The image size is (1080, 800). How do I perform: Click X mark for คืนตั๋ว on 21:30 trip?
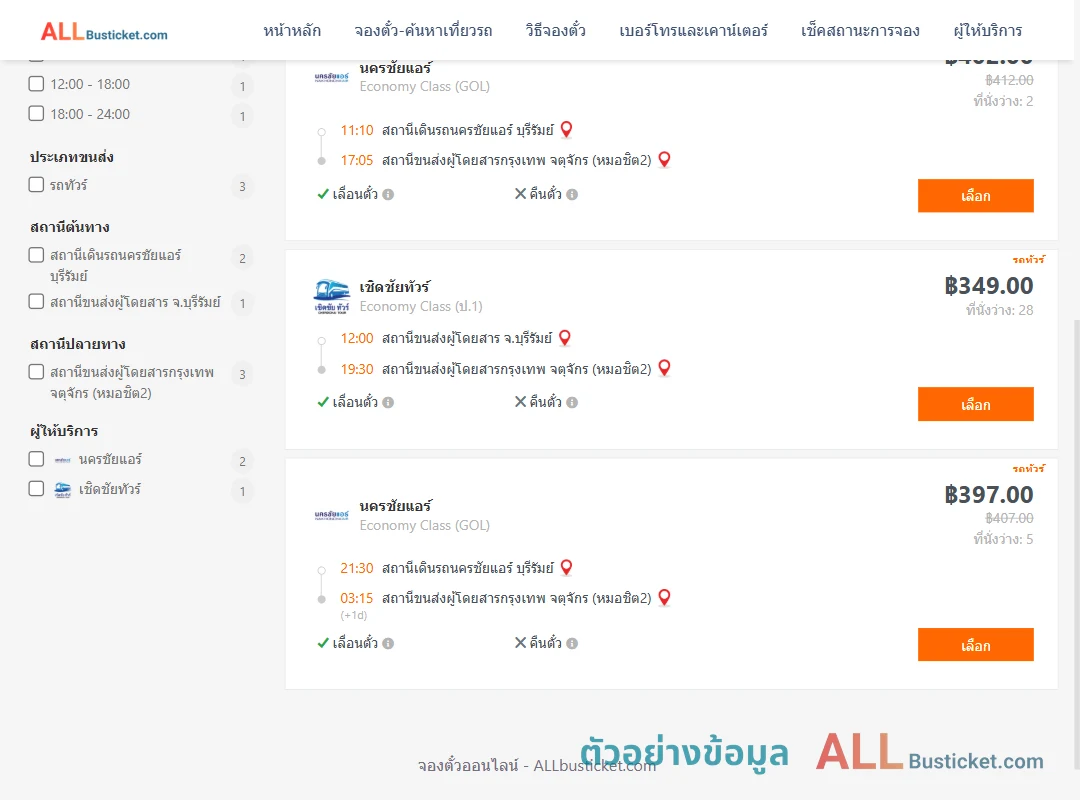[x=520, y=643]
